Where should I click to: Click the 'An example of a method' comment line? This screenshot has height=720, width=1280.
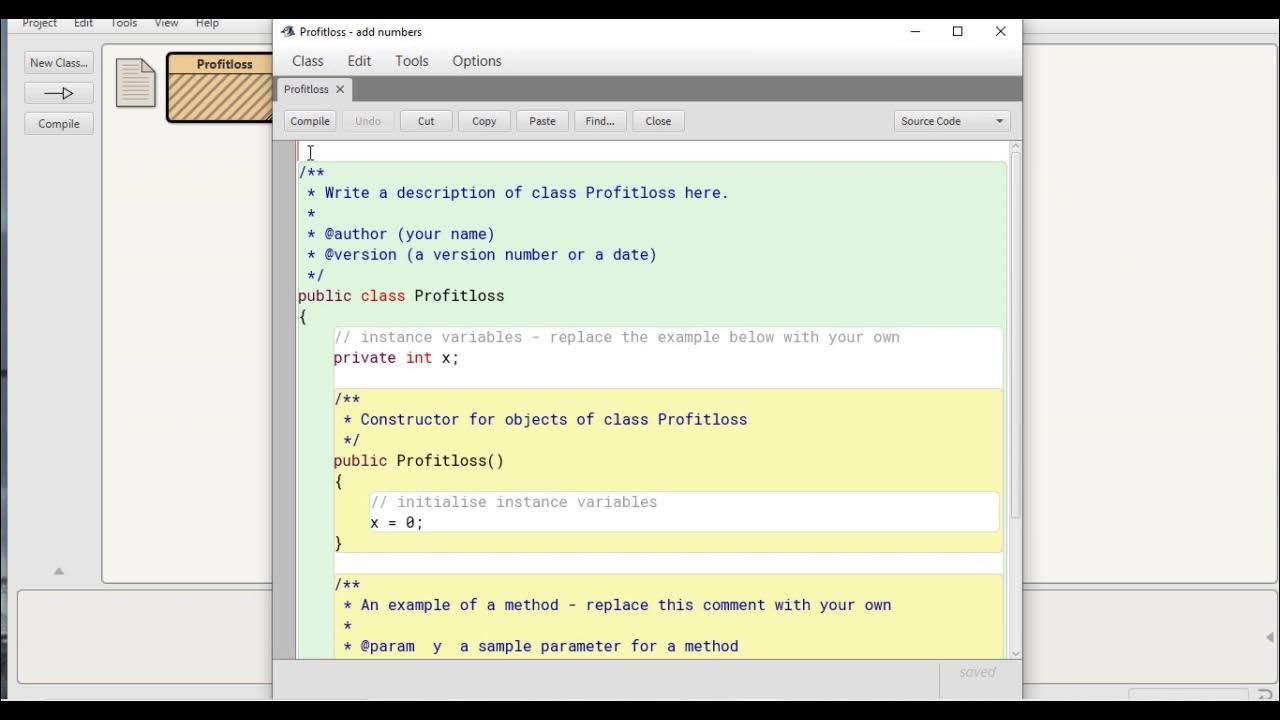coord(617,606)
